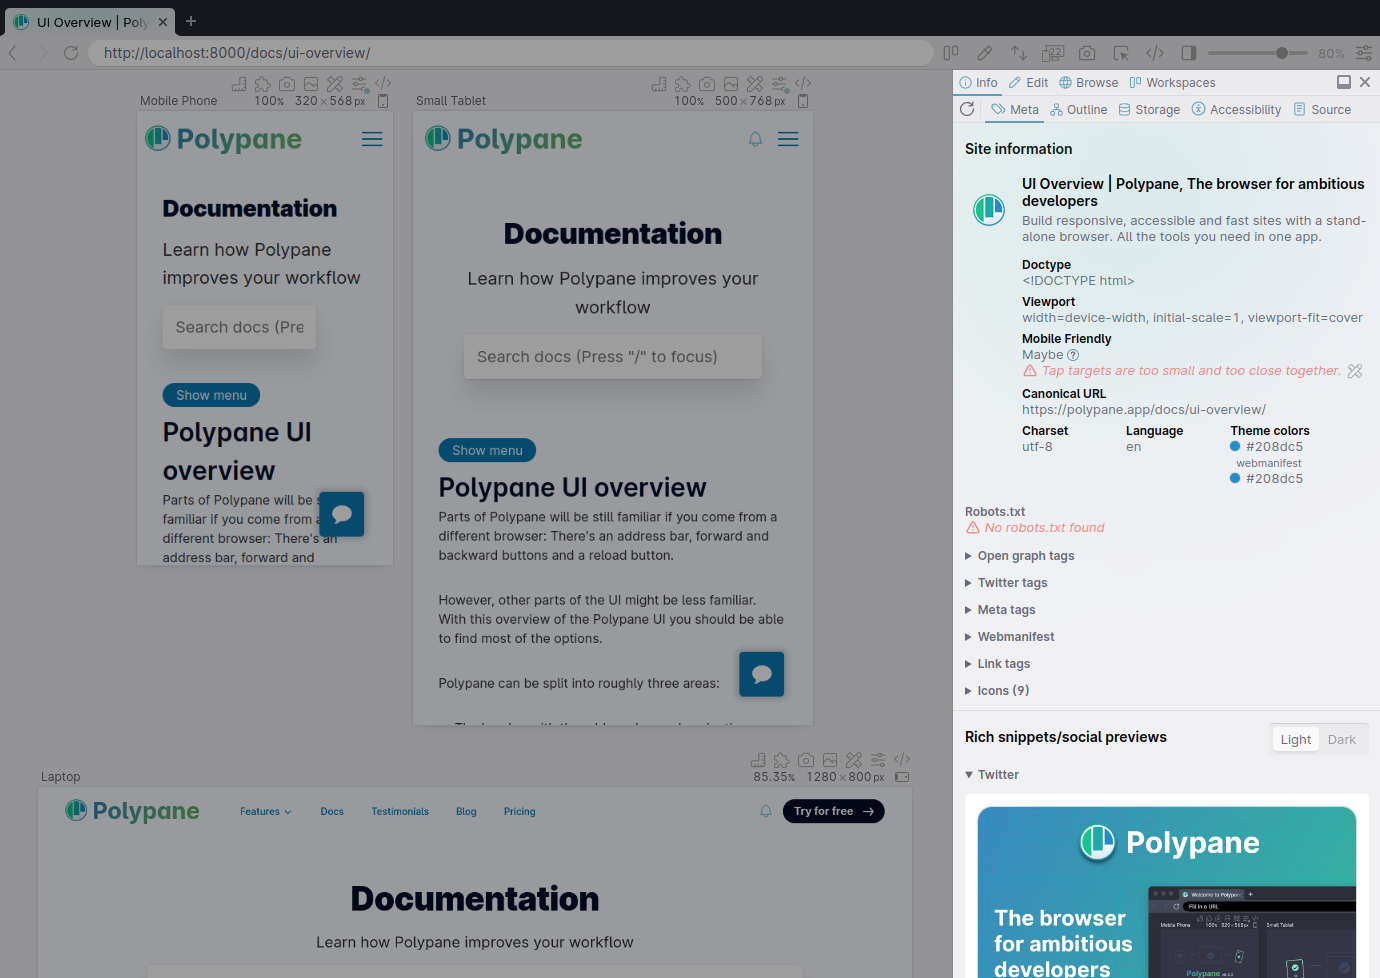Open the devices icon in main toolbar

click(x=1053, y=53)
